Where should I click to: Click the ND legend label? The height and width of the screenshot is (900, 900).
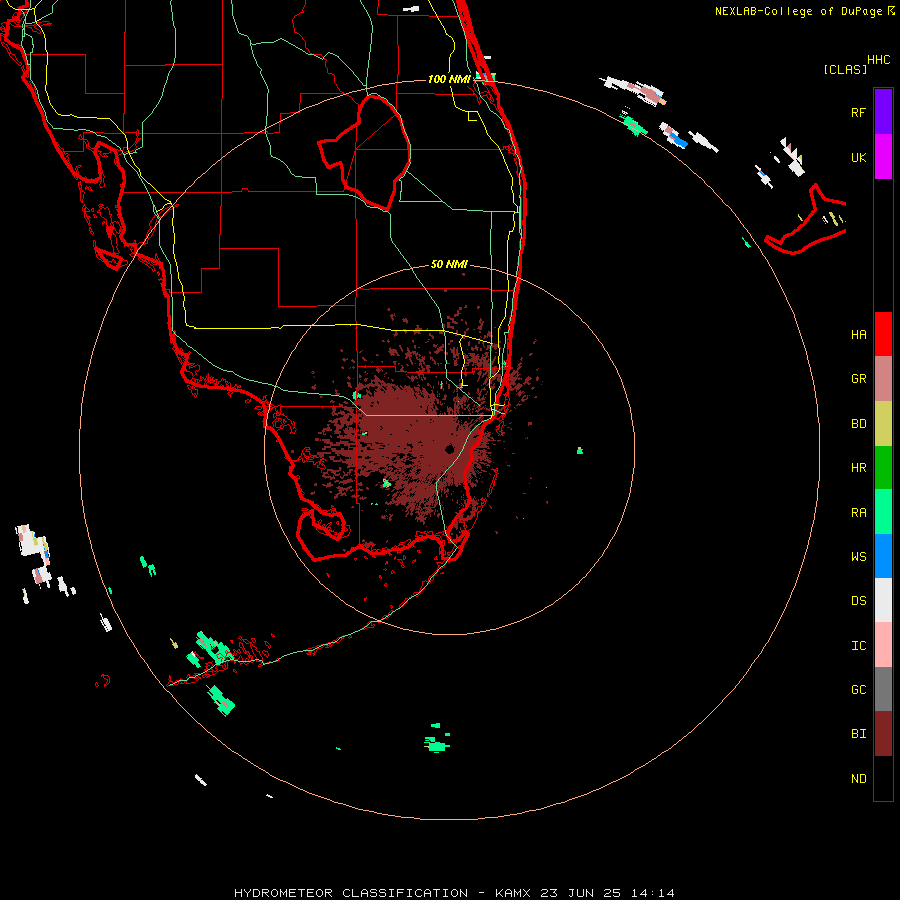click(x=858, y=779)
